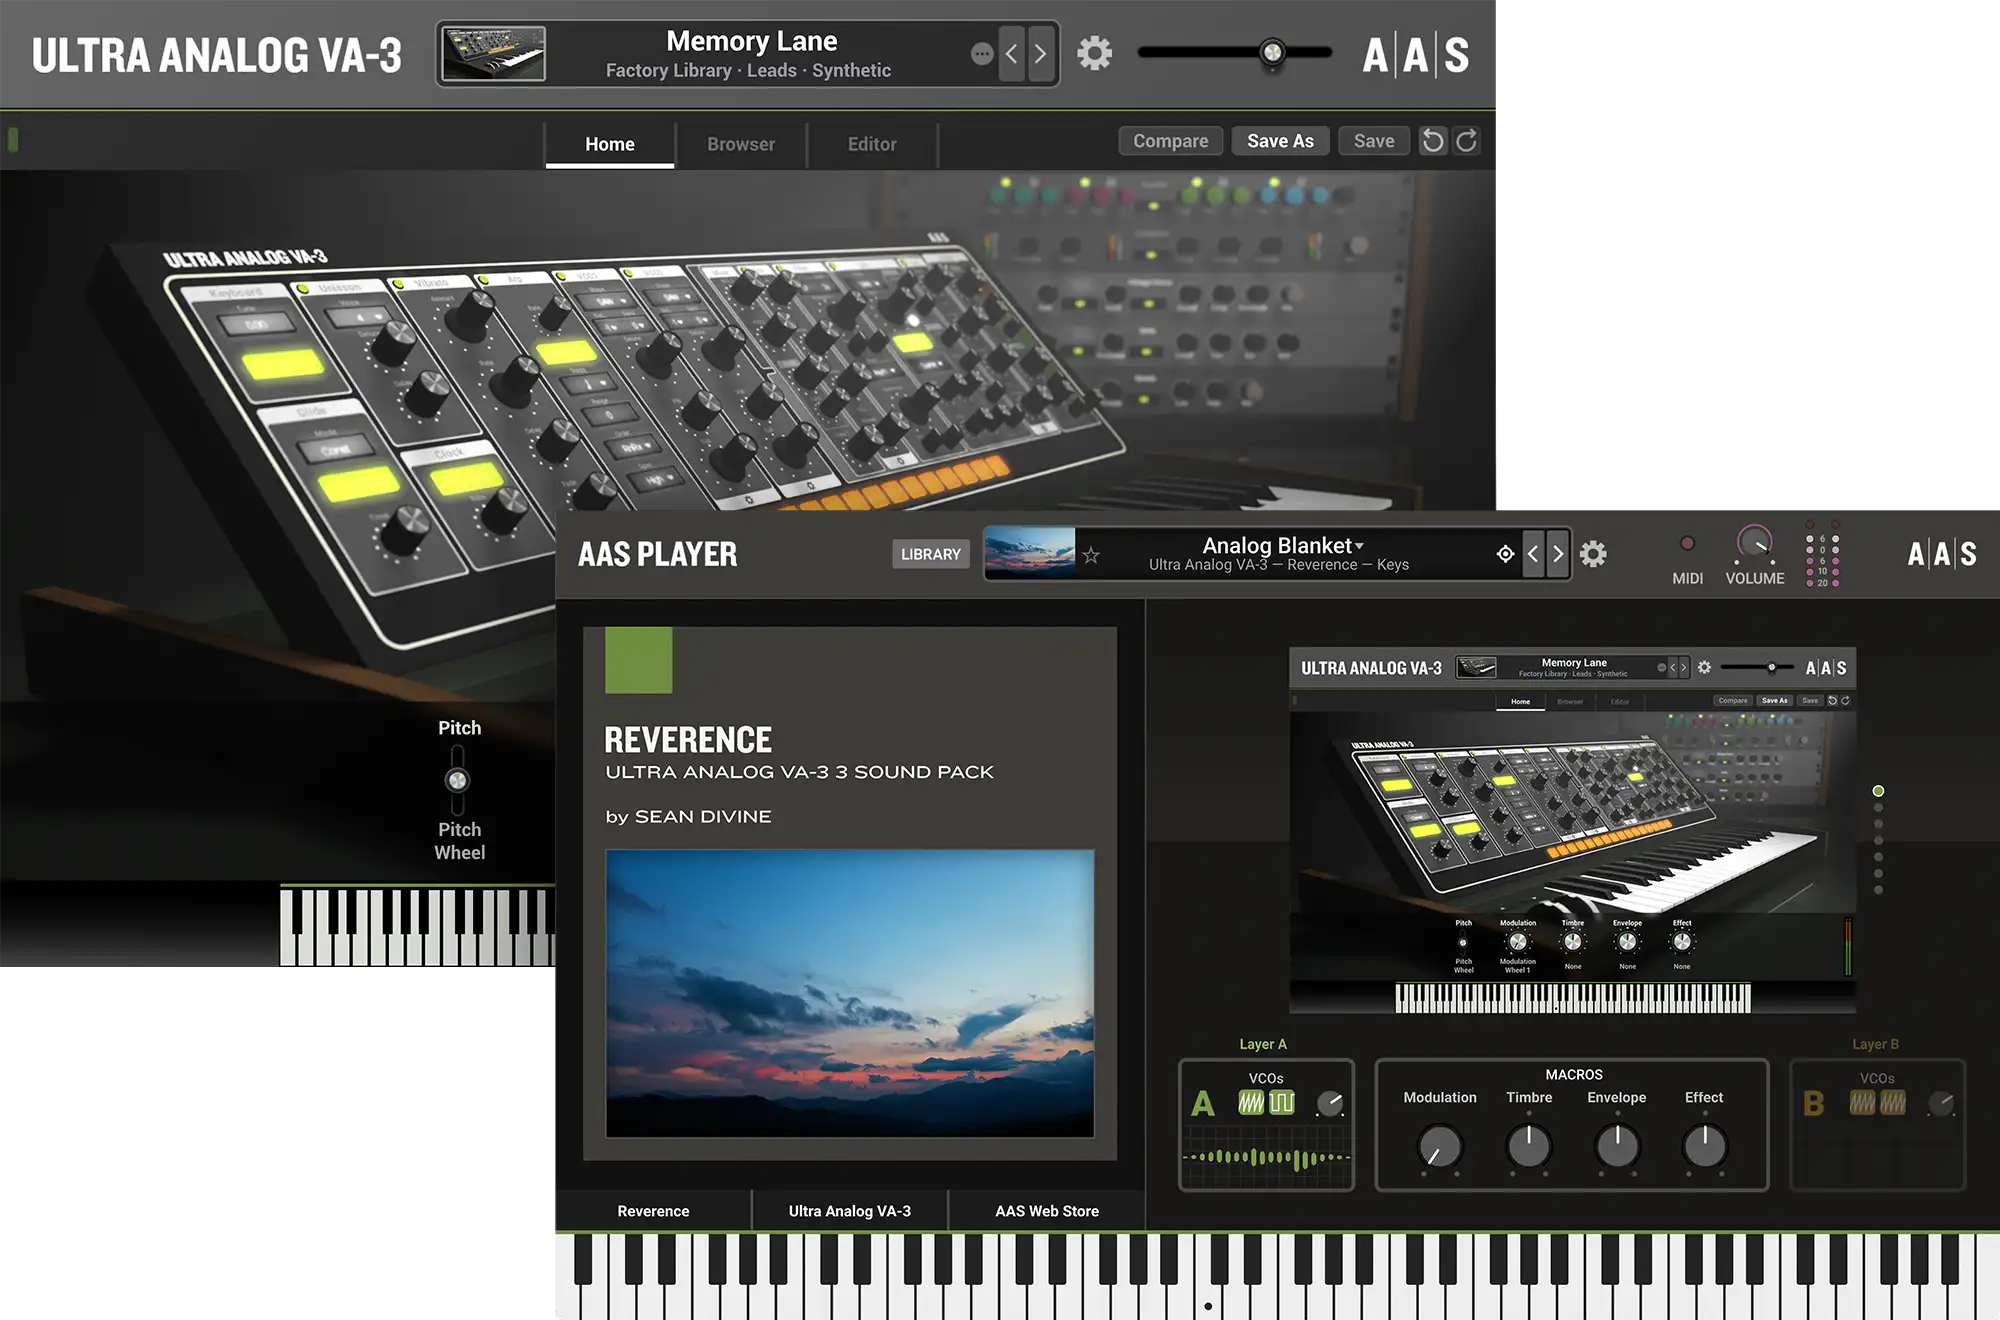Click the MIDI indicator in AAS Player
This screenshot has height=1320, width=2000.
pos(1687,544)
